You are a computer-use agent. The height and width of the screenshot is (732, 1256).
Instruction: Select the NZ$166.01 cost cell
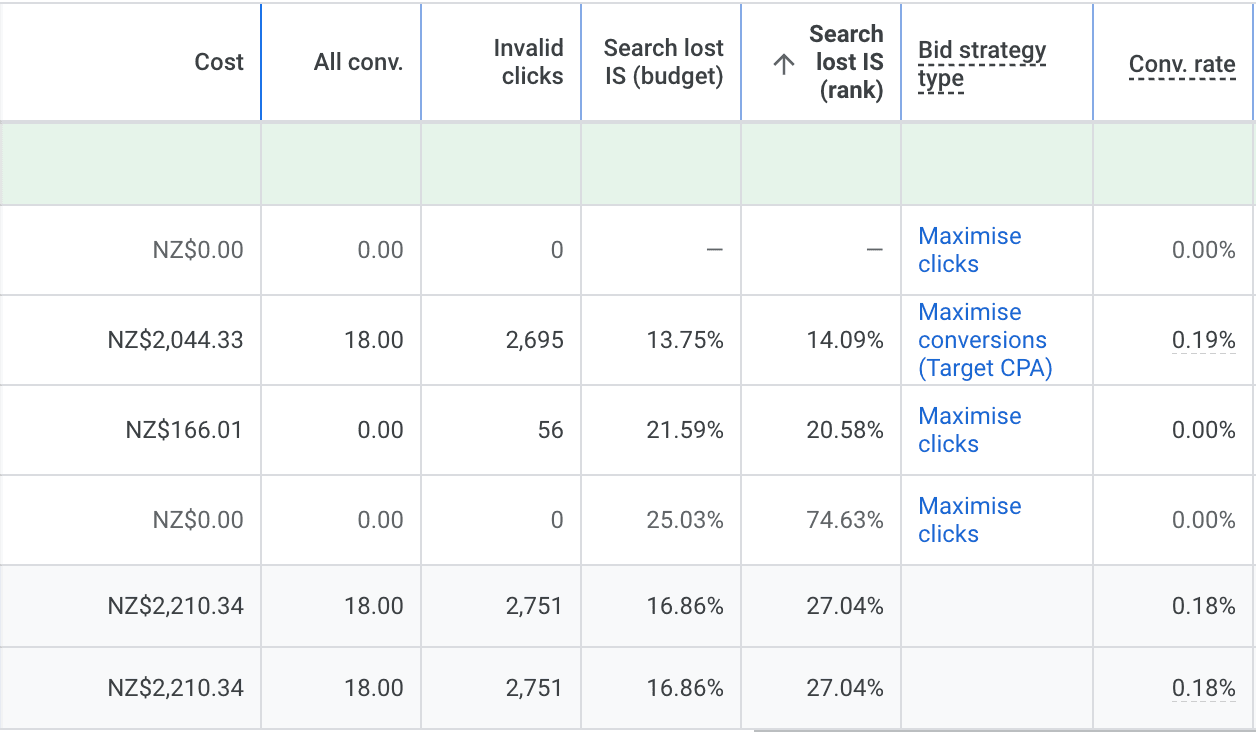(184, 430)
